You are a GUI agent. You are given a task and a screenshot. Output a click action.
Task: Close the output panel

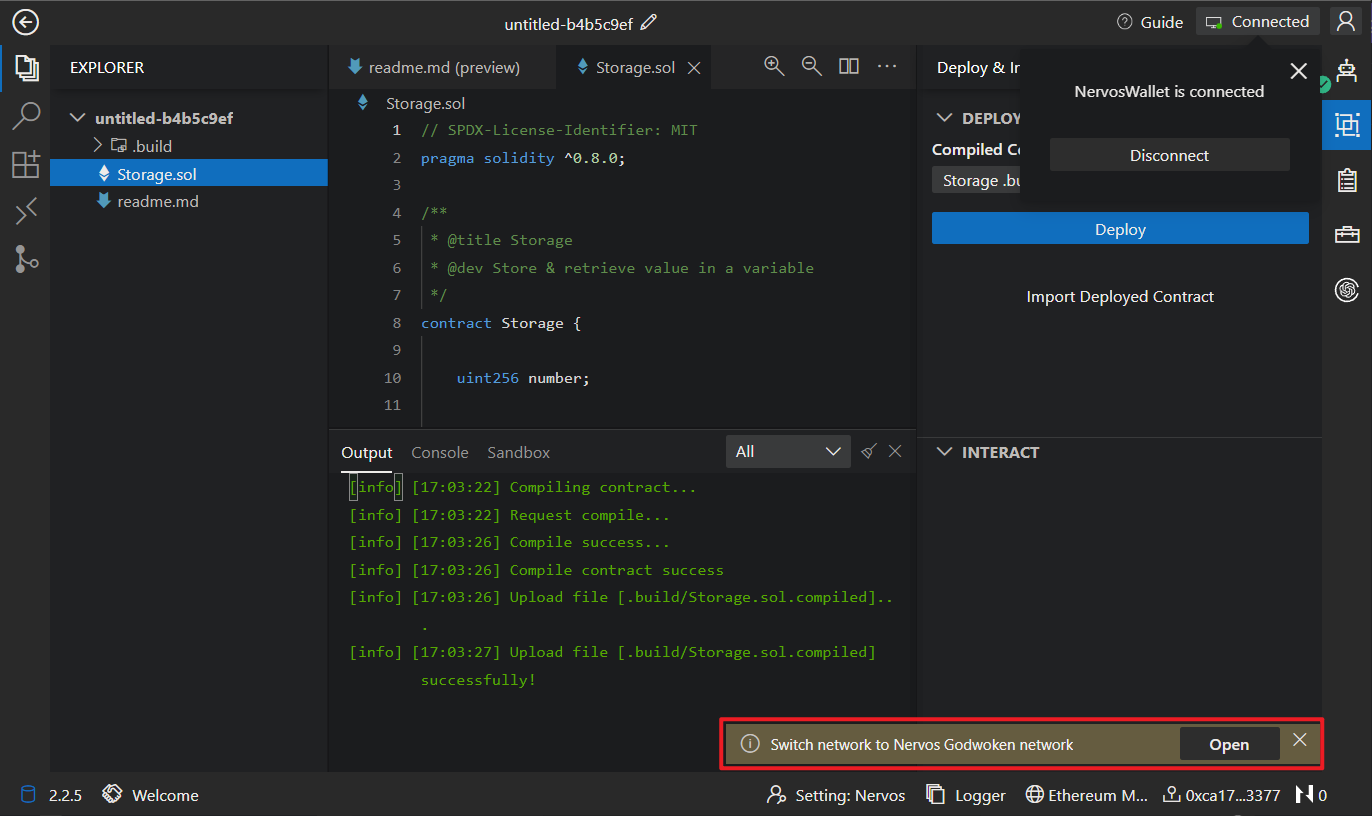[895, 451]
